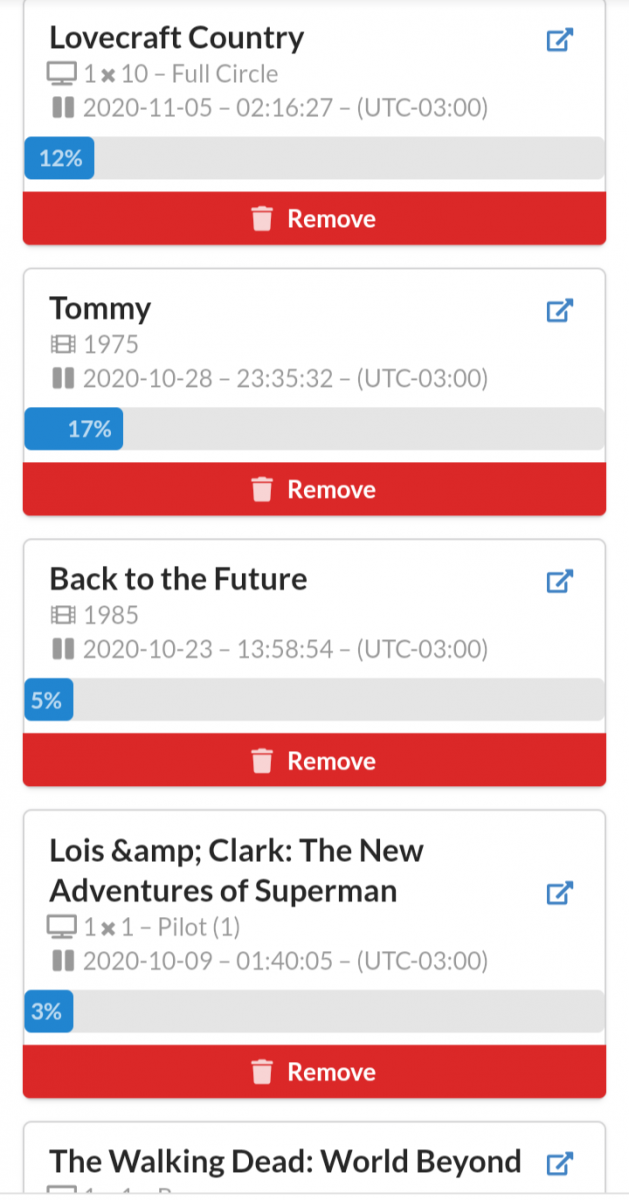Image resolution: width=629 pixels, height=1200 pixels.
Task: Click The Walking Dead: World Beyond title
Action: tap(285, 1161)
